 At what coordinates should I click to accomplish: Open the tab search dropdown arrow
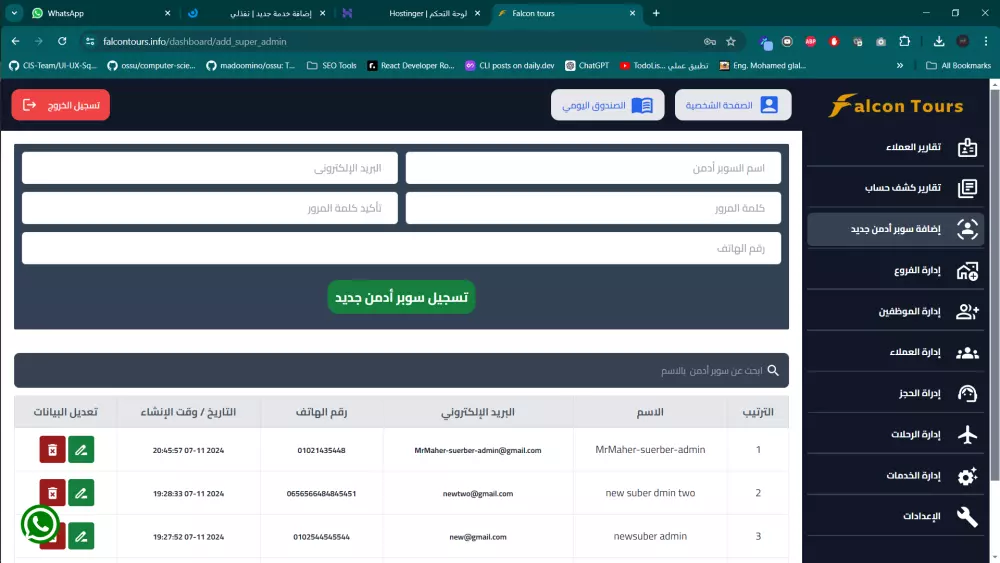tap(14, 13)
